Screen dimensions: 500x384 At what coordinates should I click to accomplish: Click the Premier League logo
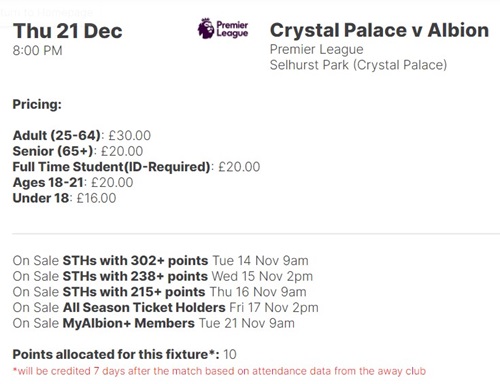pos(223,29)
